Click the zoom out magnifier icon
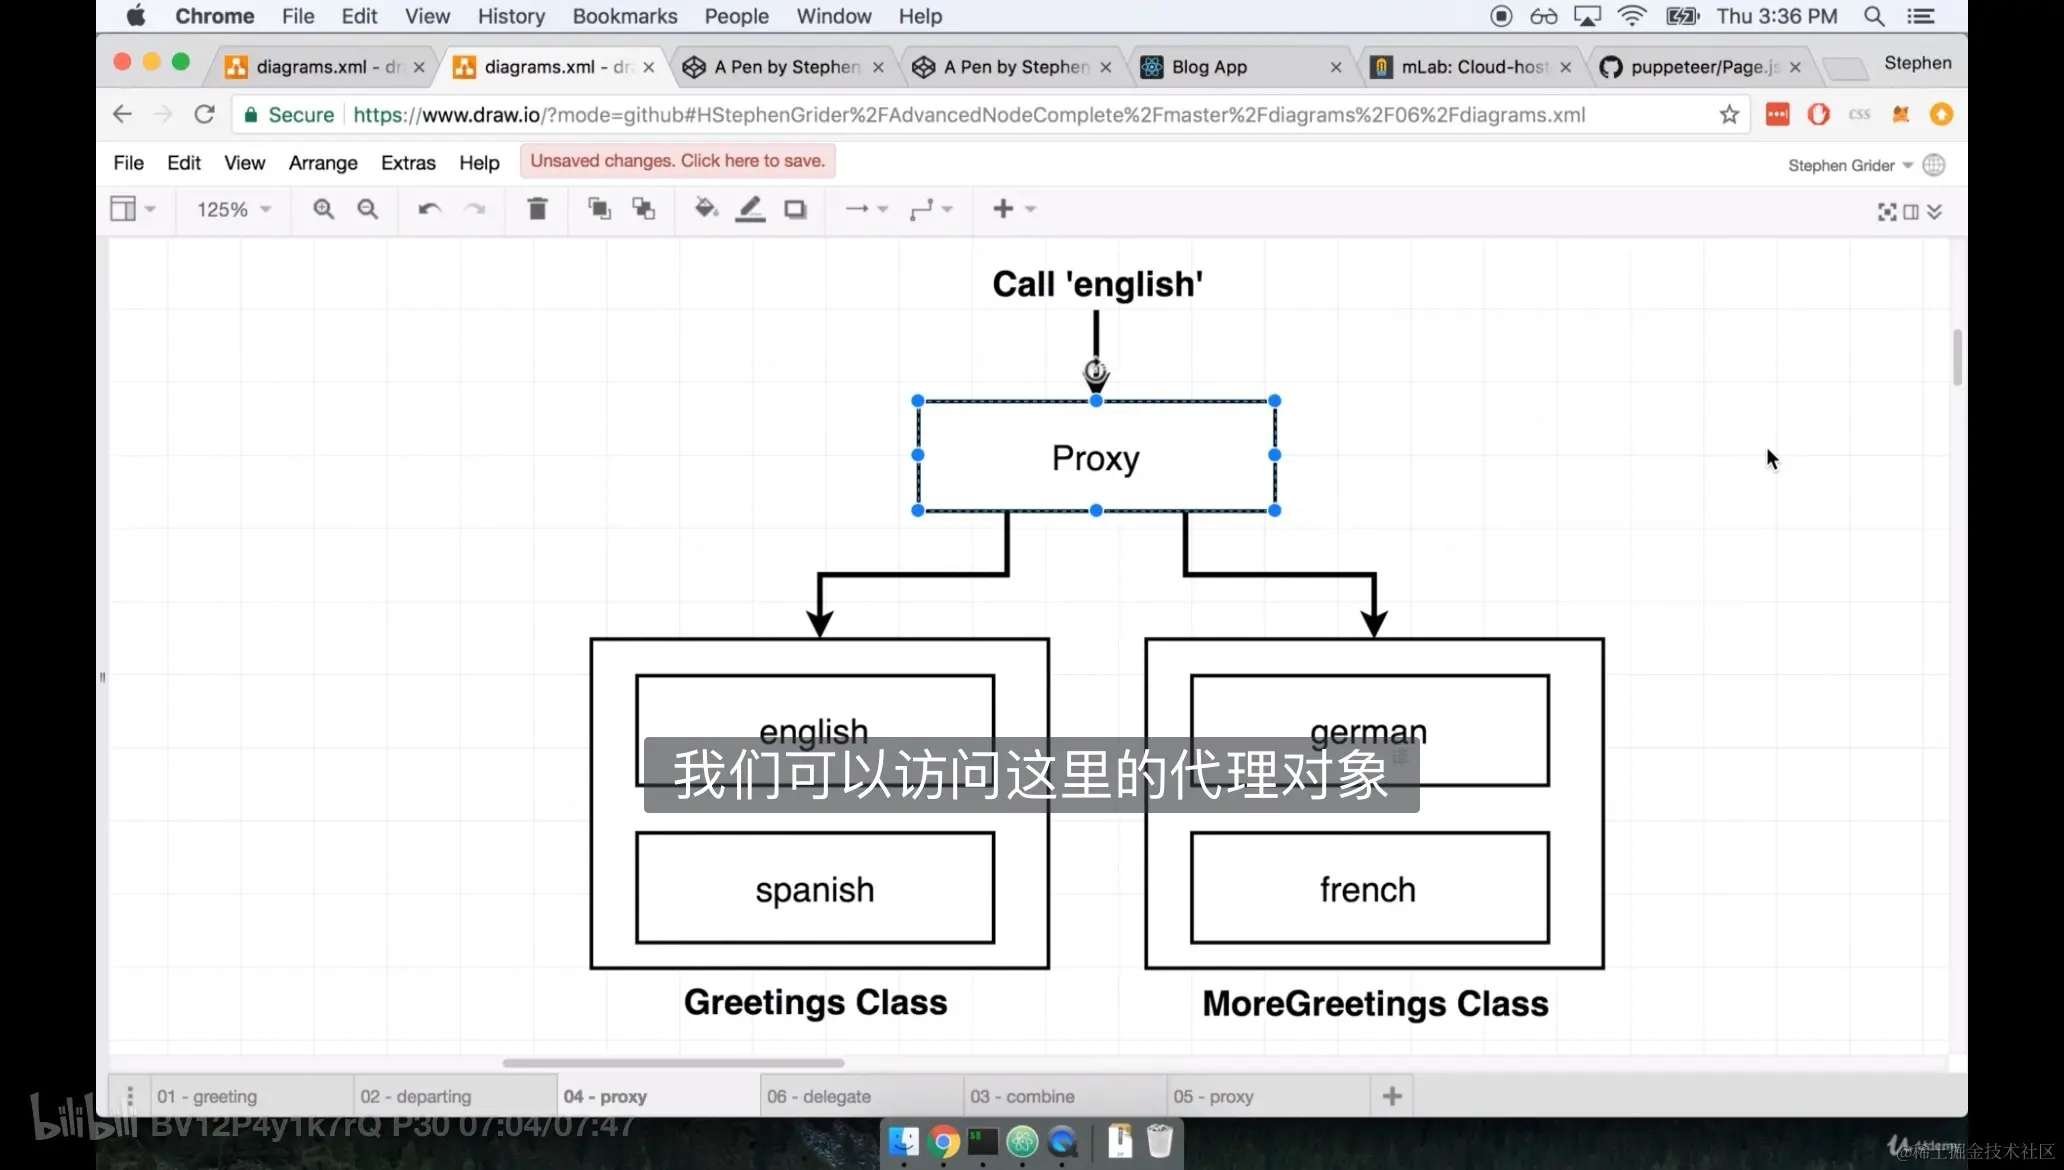The width and height of the screenshot is (2064, 1170). point(368,209)
